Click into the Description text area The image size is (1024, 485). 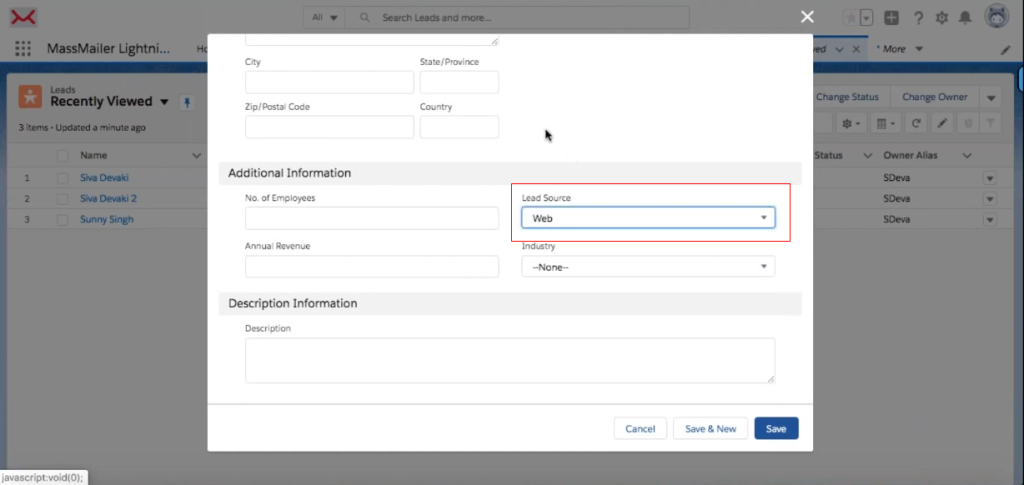coord(510,360)
